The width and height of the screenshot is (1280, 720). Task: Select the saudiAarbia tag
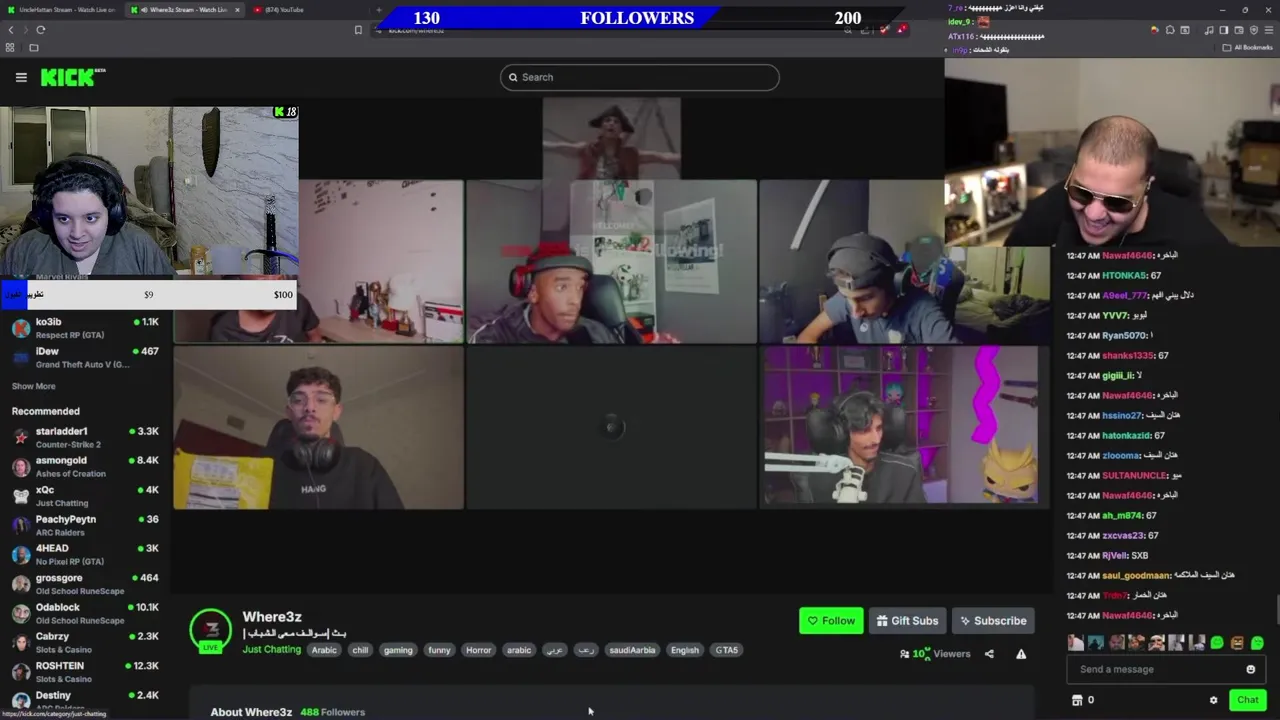(632, 650)
